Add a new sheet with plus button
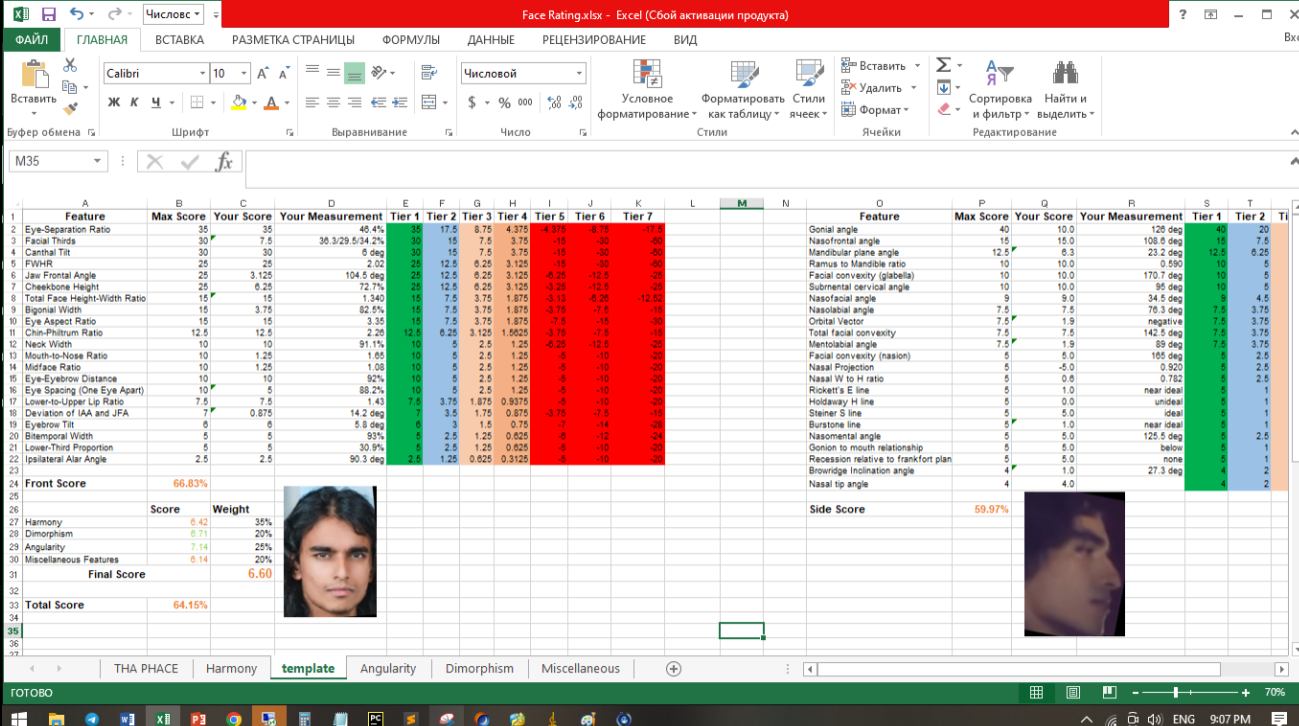Viewport: 1299px width, 726px height. (673, 669)
